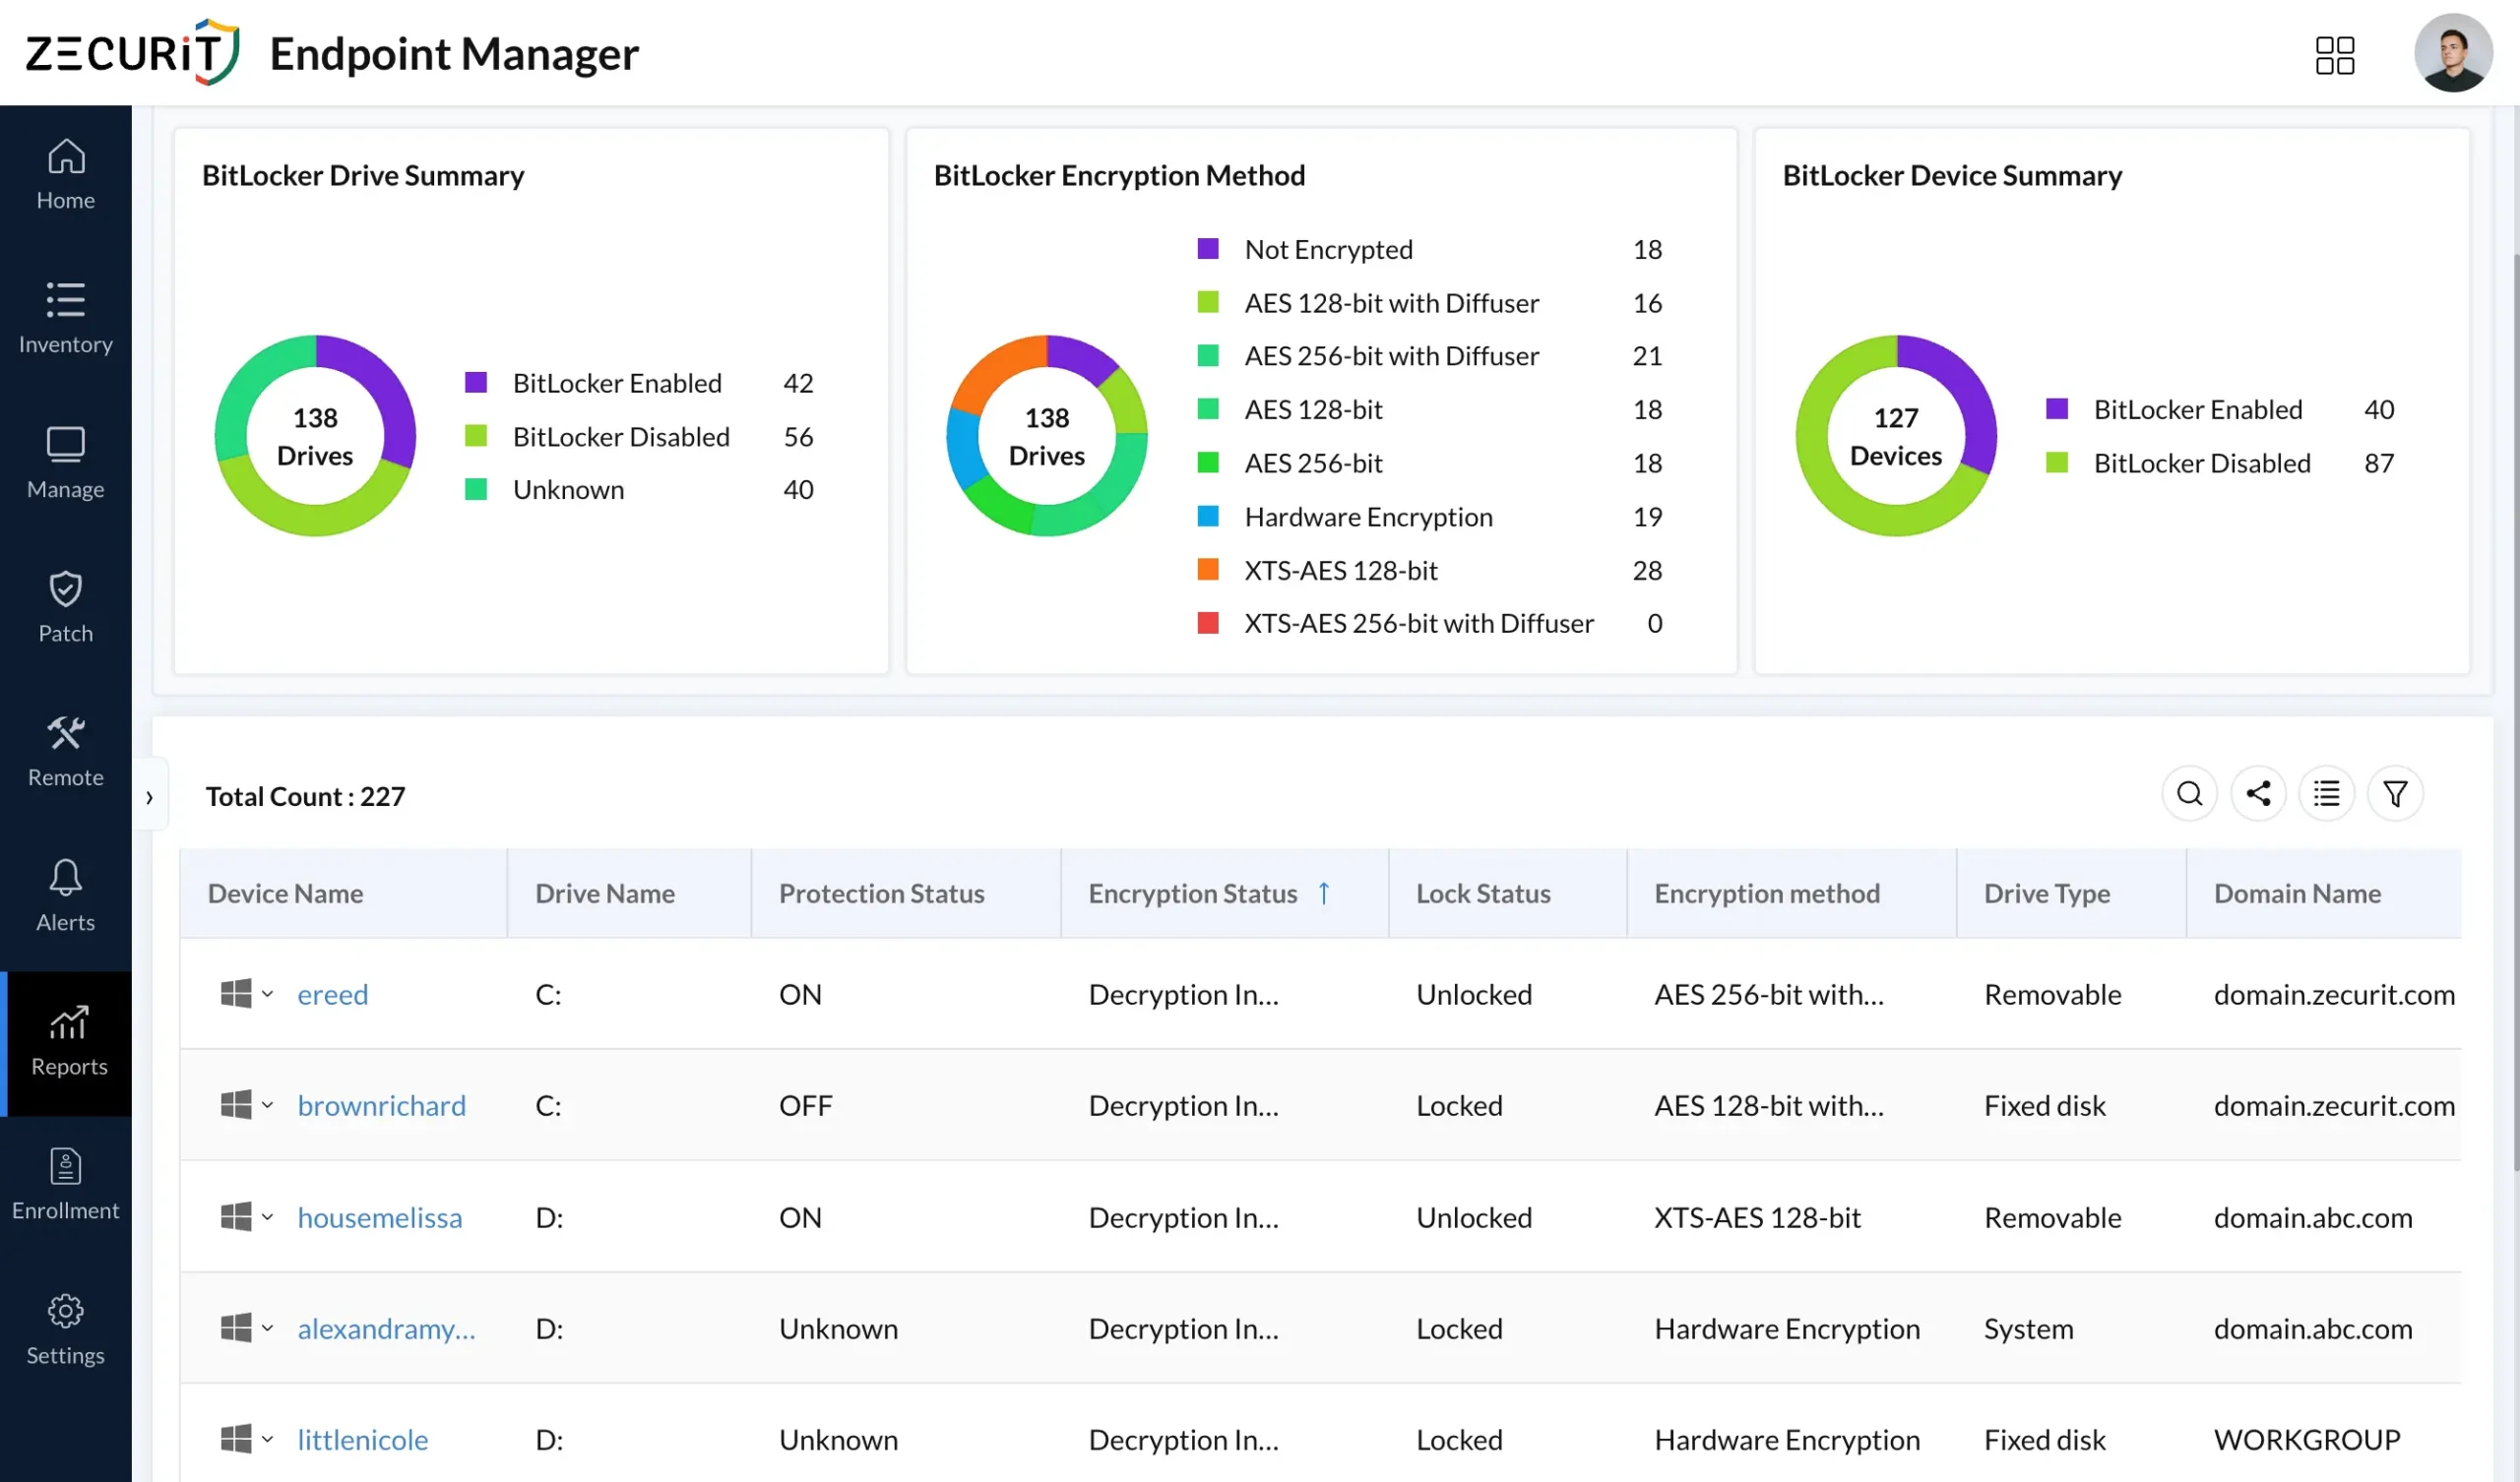View the Alerts bell section
Viewport: 2520px width, 1482px height.
pyautogui.click(x=66, y=896)
